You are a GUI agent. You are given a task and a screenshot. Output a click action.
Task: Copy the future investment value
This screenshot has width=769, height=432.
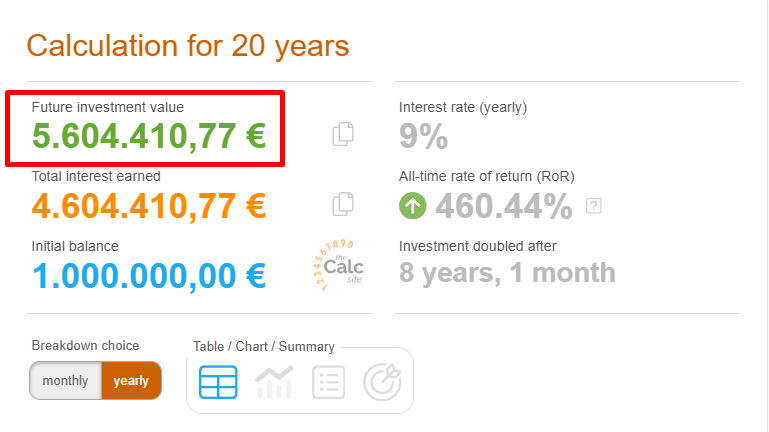pos(343,134)
